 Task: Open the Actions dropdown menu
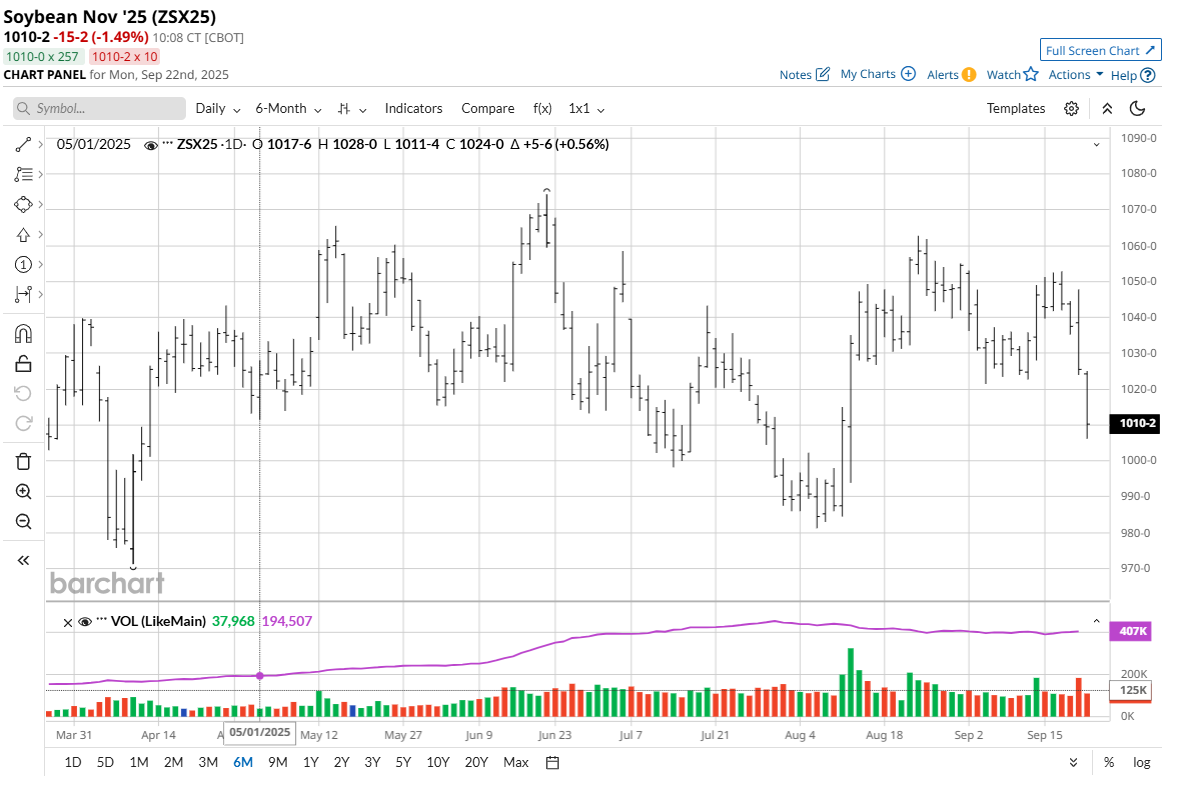point(1076,74)
